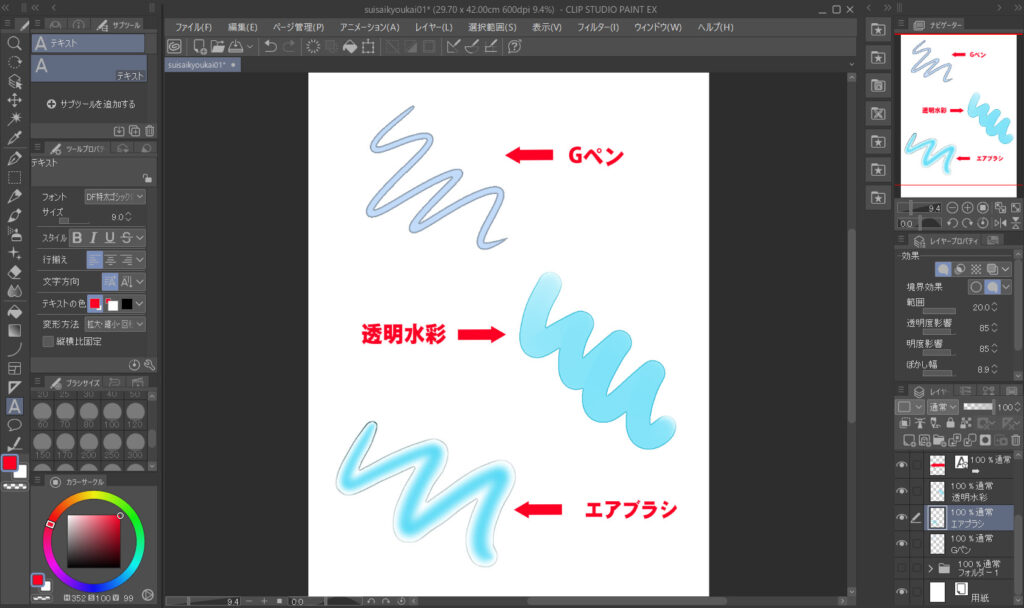Image resolution: width=1024 pixels, height=608 pixels.
Task: Enable the 縦横比固定 checkbox
Action: tap(48, 341)
